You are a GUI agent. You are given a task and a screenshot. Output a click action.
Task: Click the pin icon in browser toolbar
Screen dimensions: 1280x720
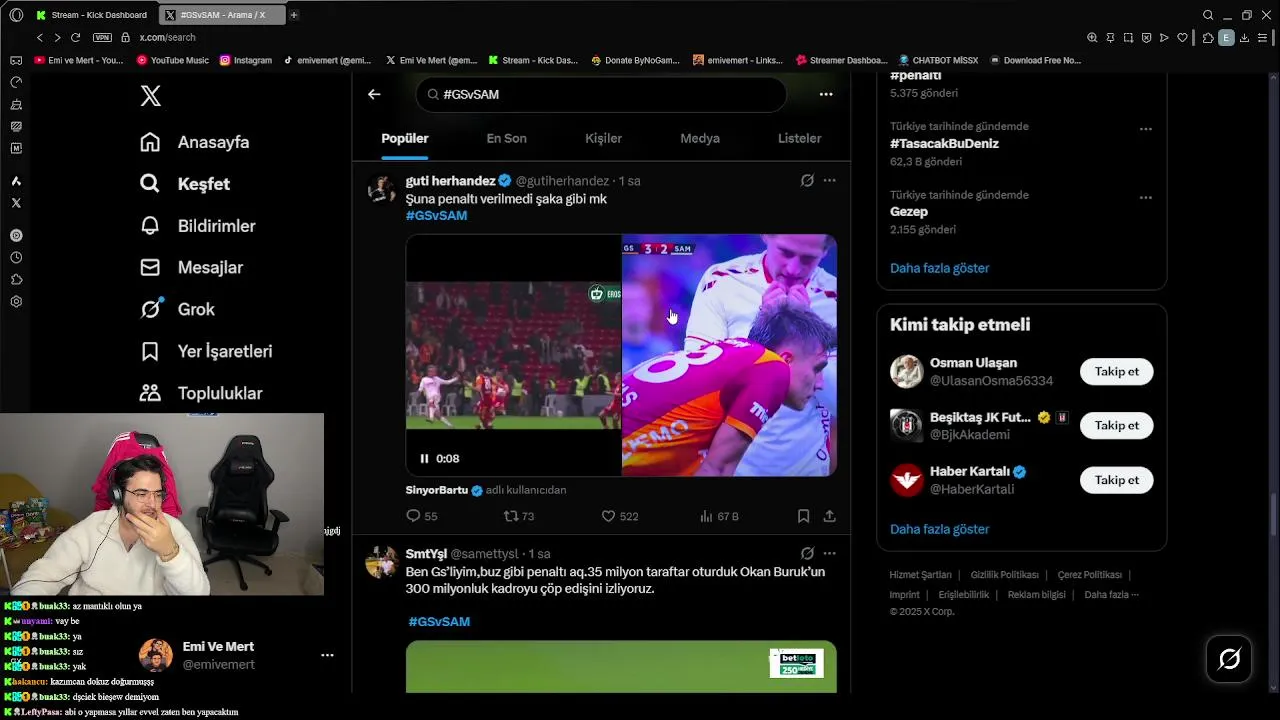pos(1110,38)
